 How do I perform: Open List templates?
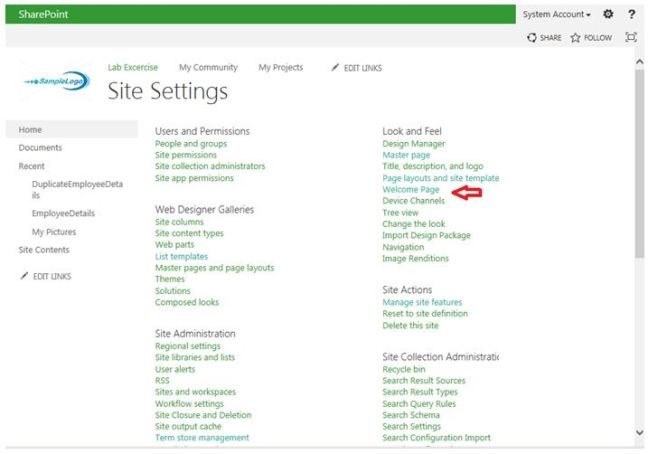coord(182,256)
